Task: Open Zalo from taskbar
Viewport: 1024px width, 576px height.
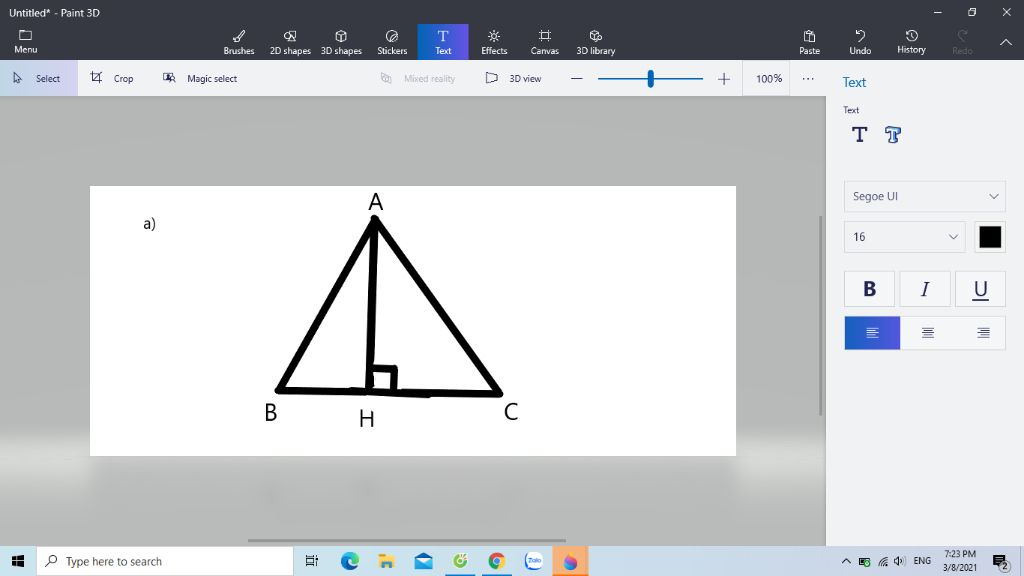Action: [534, 561]
